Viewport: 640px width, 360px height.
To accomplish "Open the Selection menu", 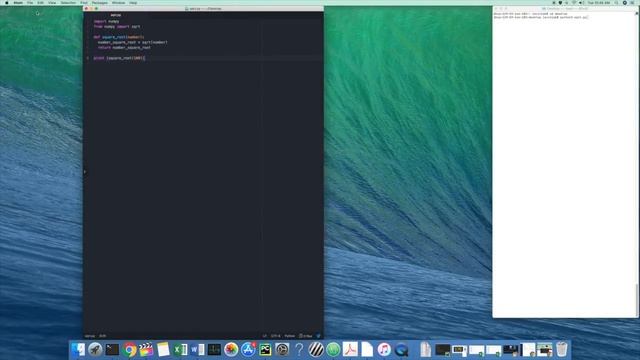I will tap(68, 3).
